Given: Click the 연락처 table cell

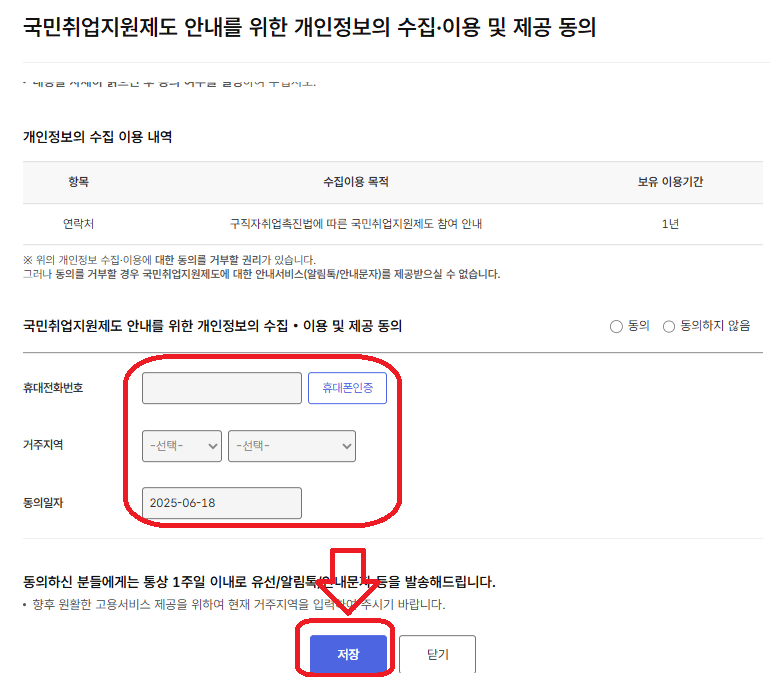Looking at the screenshot, I should click(x=78, y=224).
